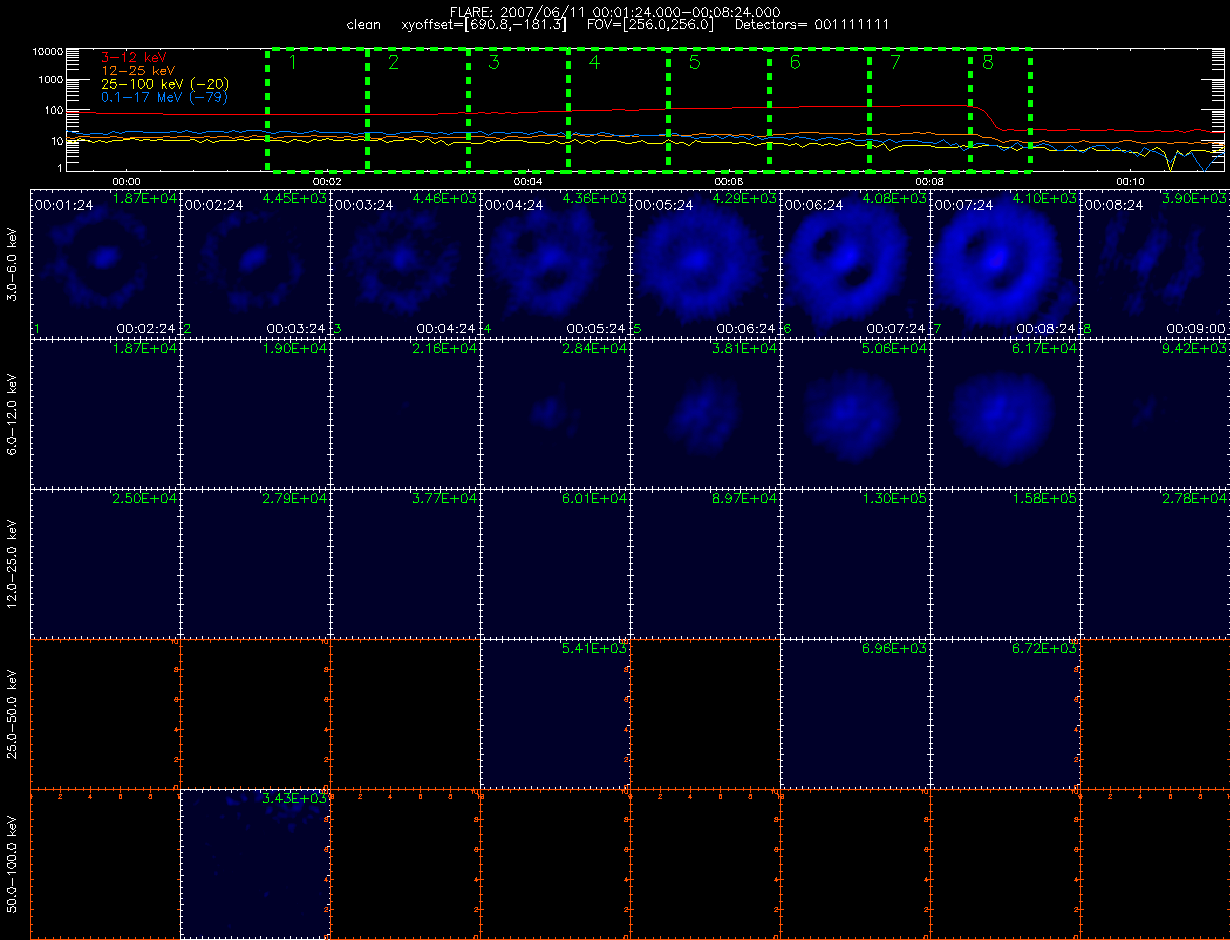Click interval number 1 in the light curve
1230x940 pixels.
tap(292, 63)
